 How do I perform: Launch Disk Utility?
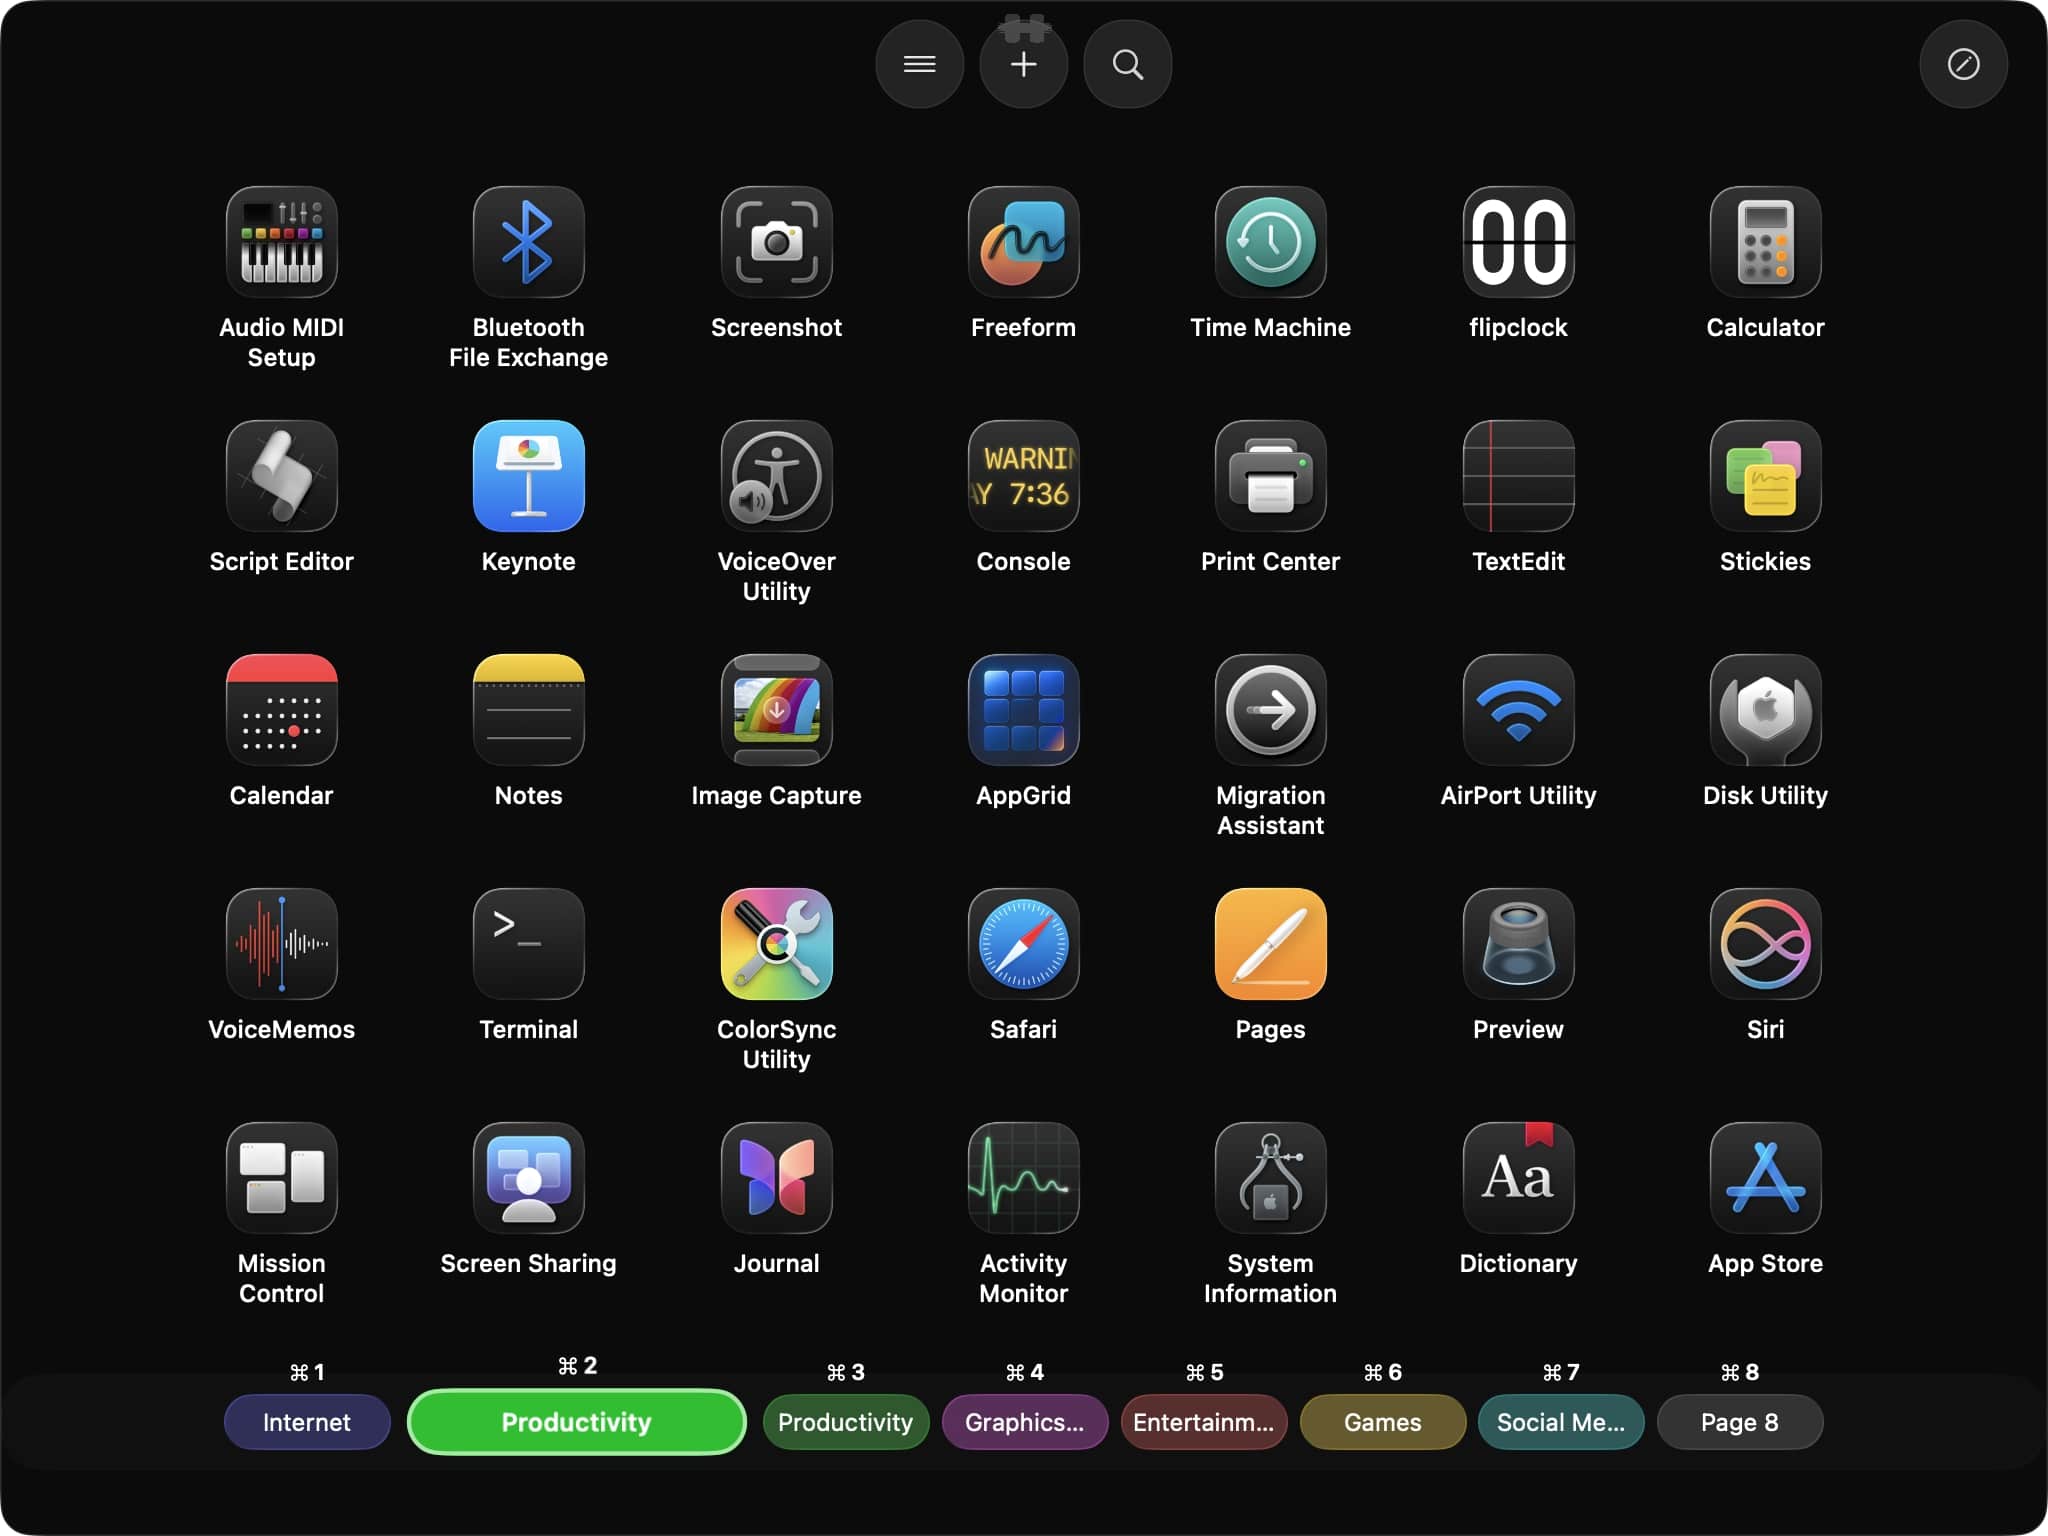(1764, 710)
